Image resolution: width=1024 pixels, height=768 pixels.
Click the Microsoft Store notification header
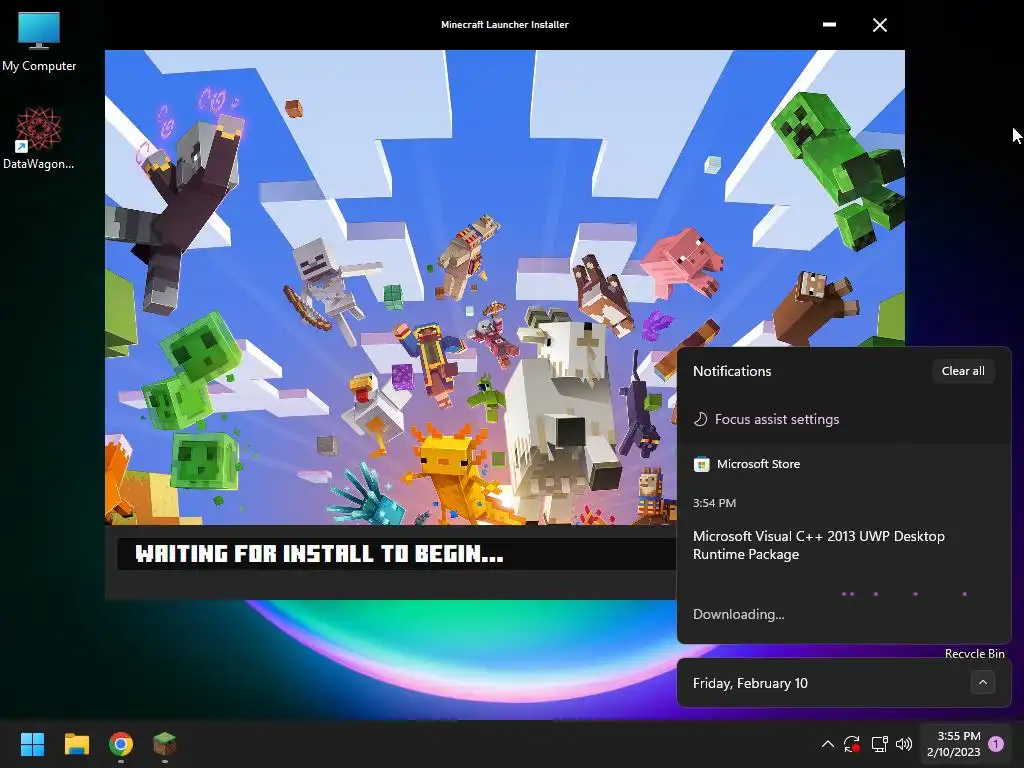click(758, 464)
